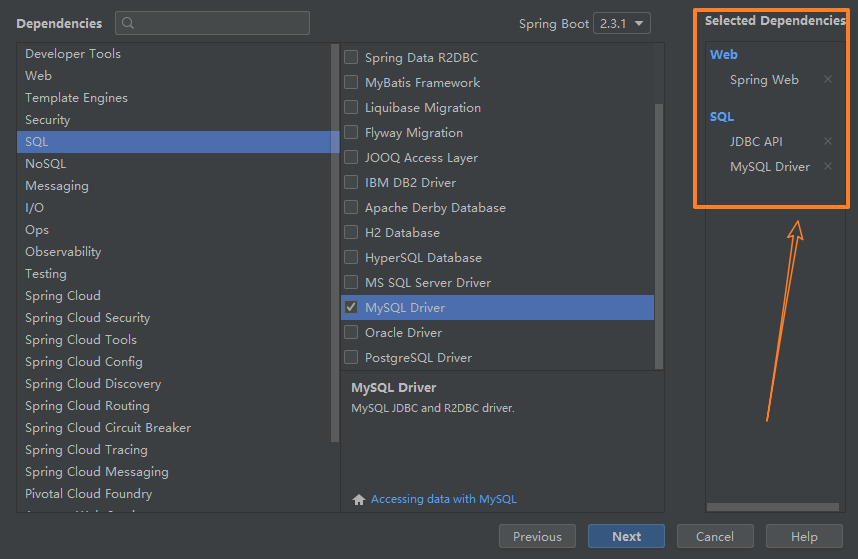
Task: Select the Developer Tools category
Action: click(x=73, y=53)
